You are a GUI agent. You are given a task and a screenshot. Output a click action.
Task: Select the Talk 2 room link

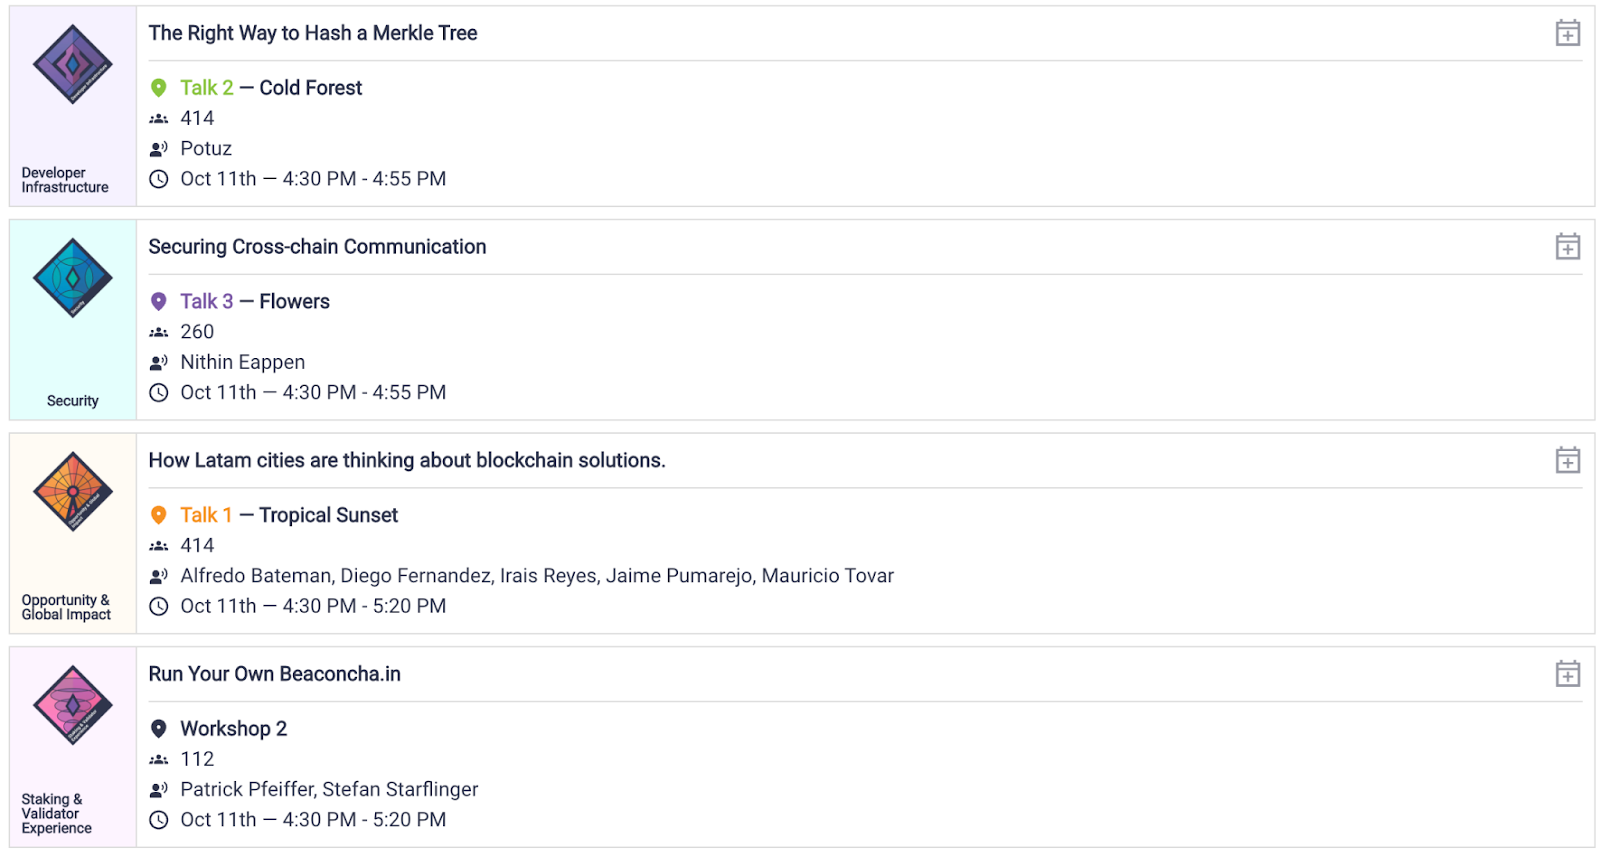[207, 88]
